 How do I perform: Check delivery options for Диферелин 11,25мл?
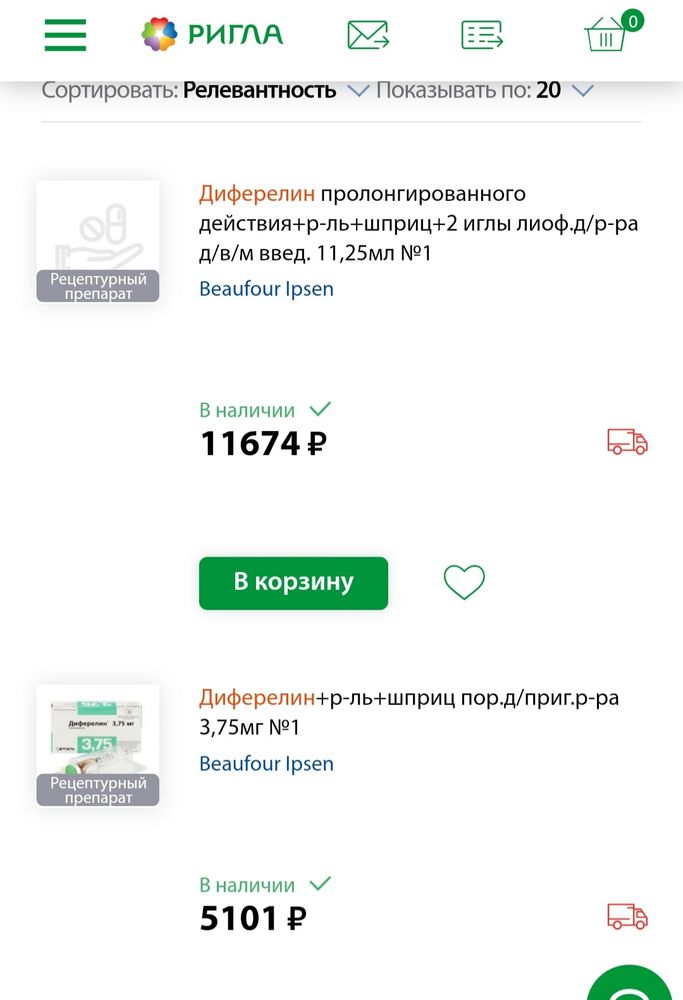click(627, 441)
